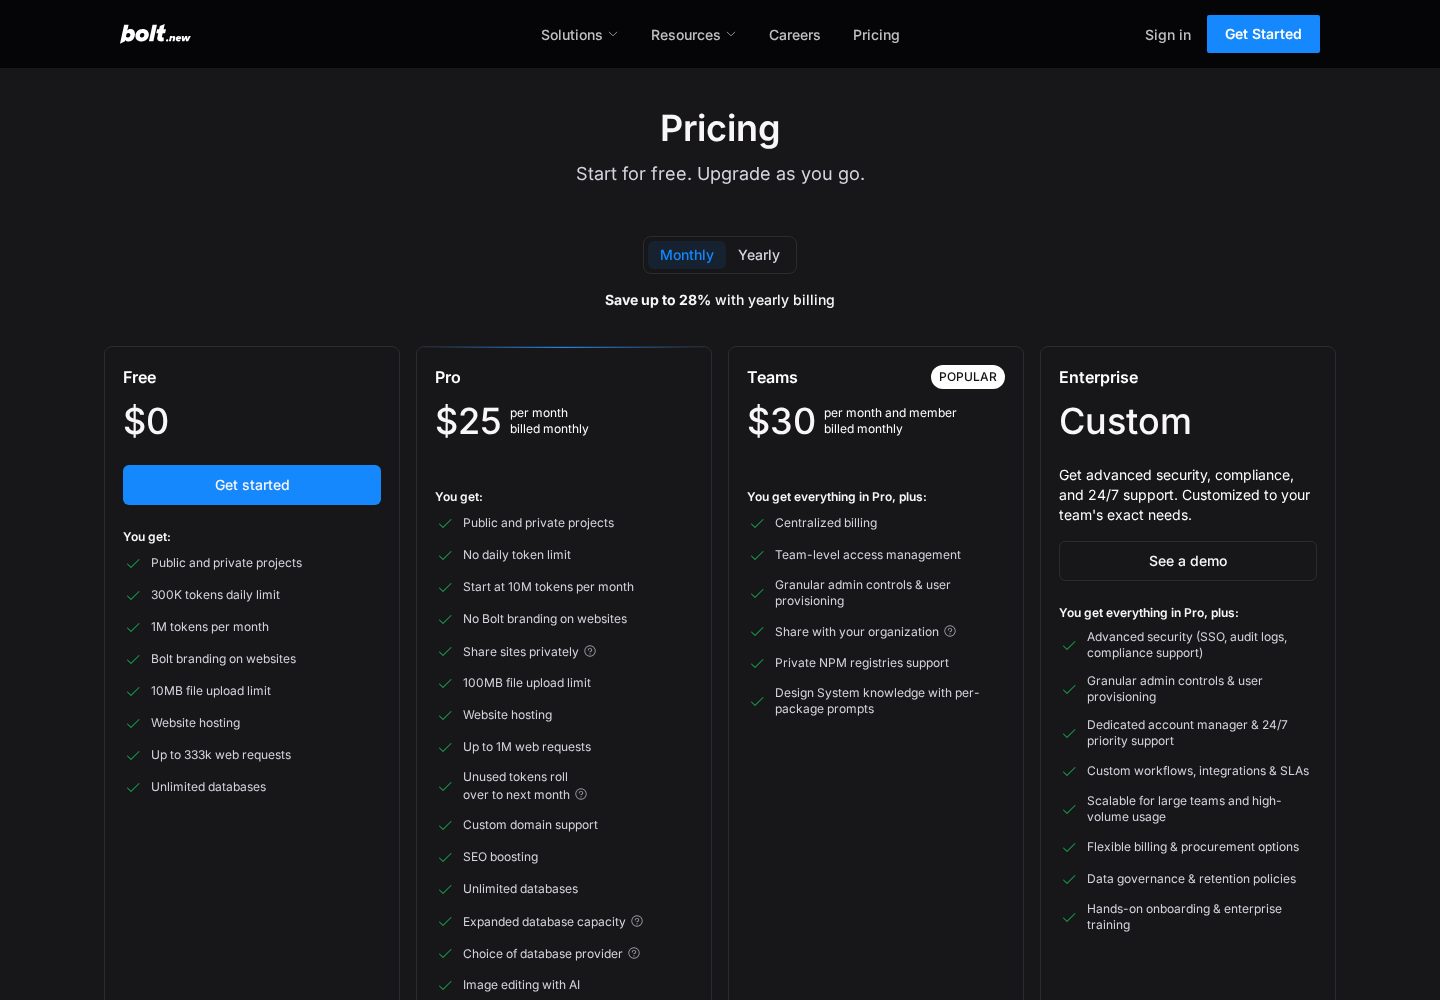This screenshot has width=1440, height=1000.
Task: Click checkmark next to 300K tokens daily limit
Action: pos(133,595)
